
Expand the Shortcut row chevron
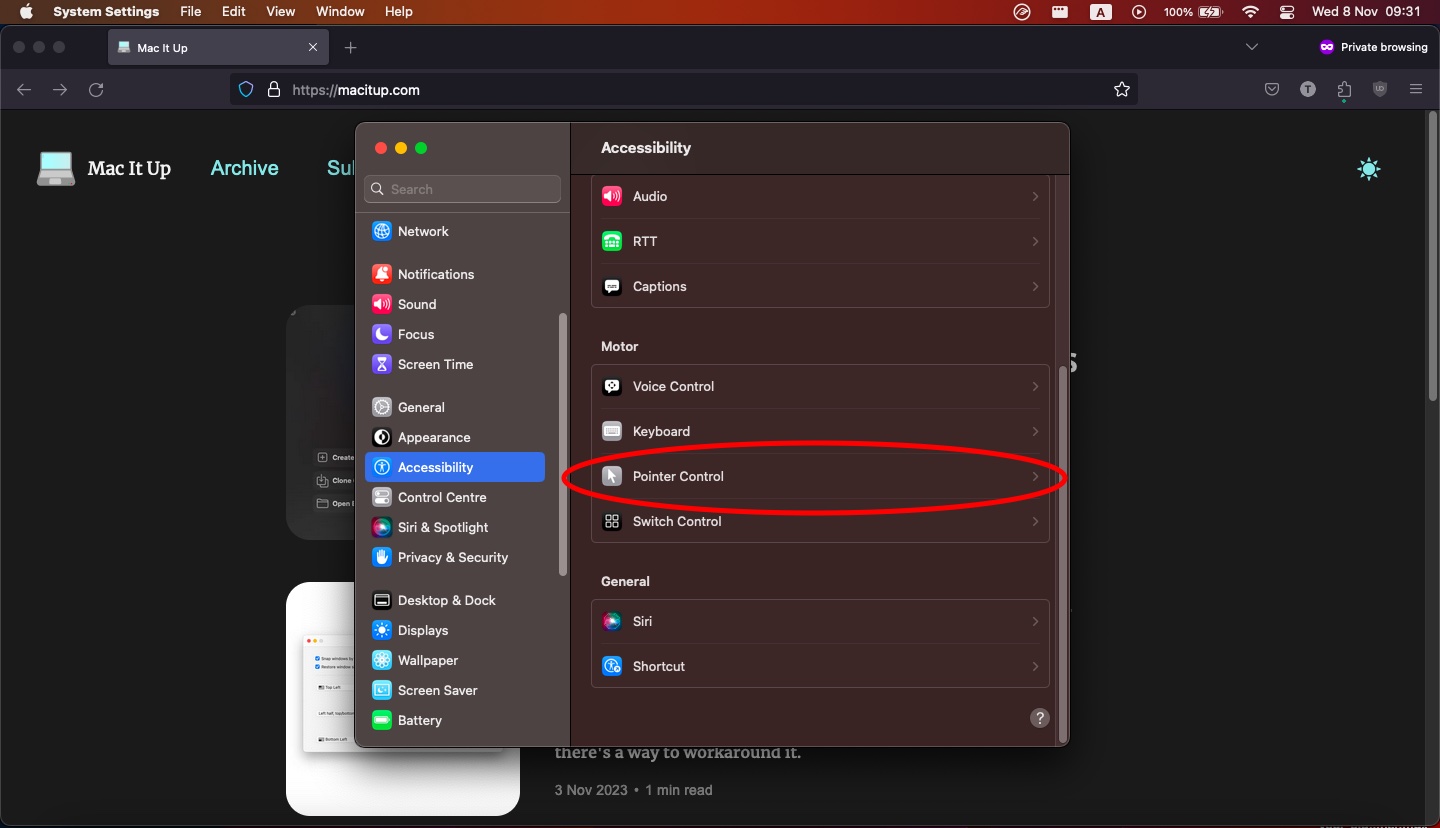(x=1035, y=667)
